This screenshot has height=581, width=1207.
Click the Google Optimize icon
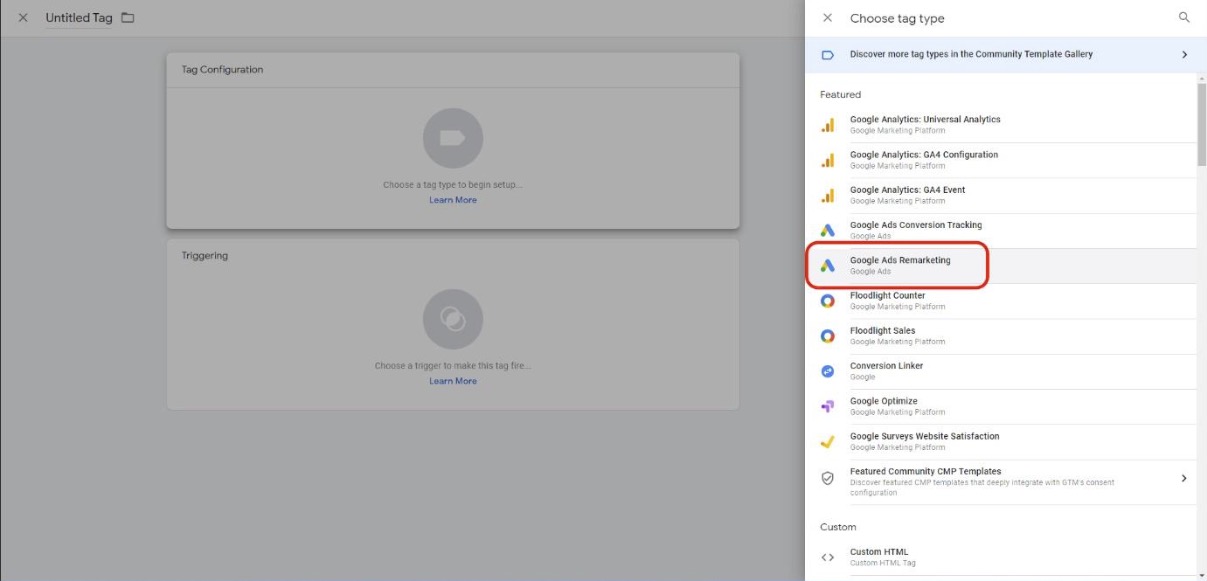[827, 406]
